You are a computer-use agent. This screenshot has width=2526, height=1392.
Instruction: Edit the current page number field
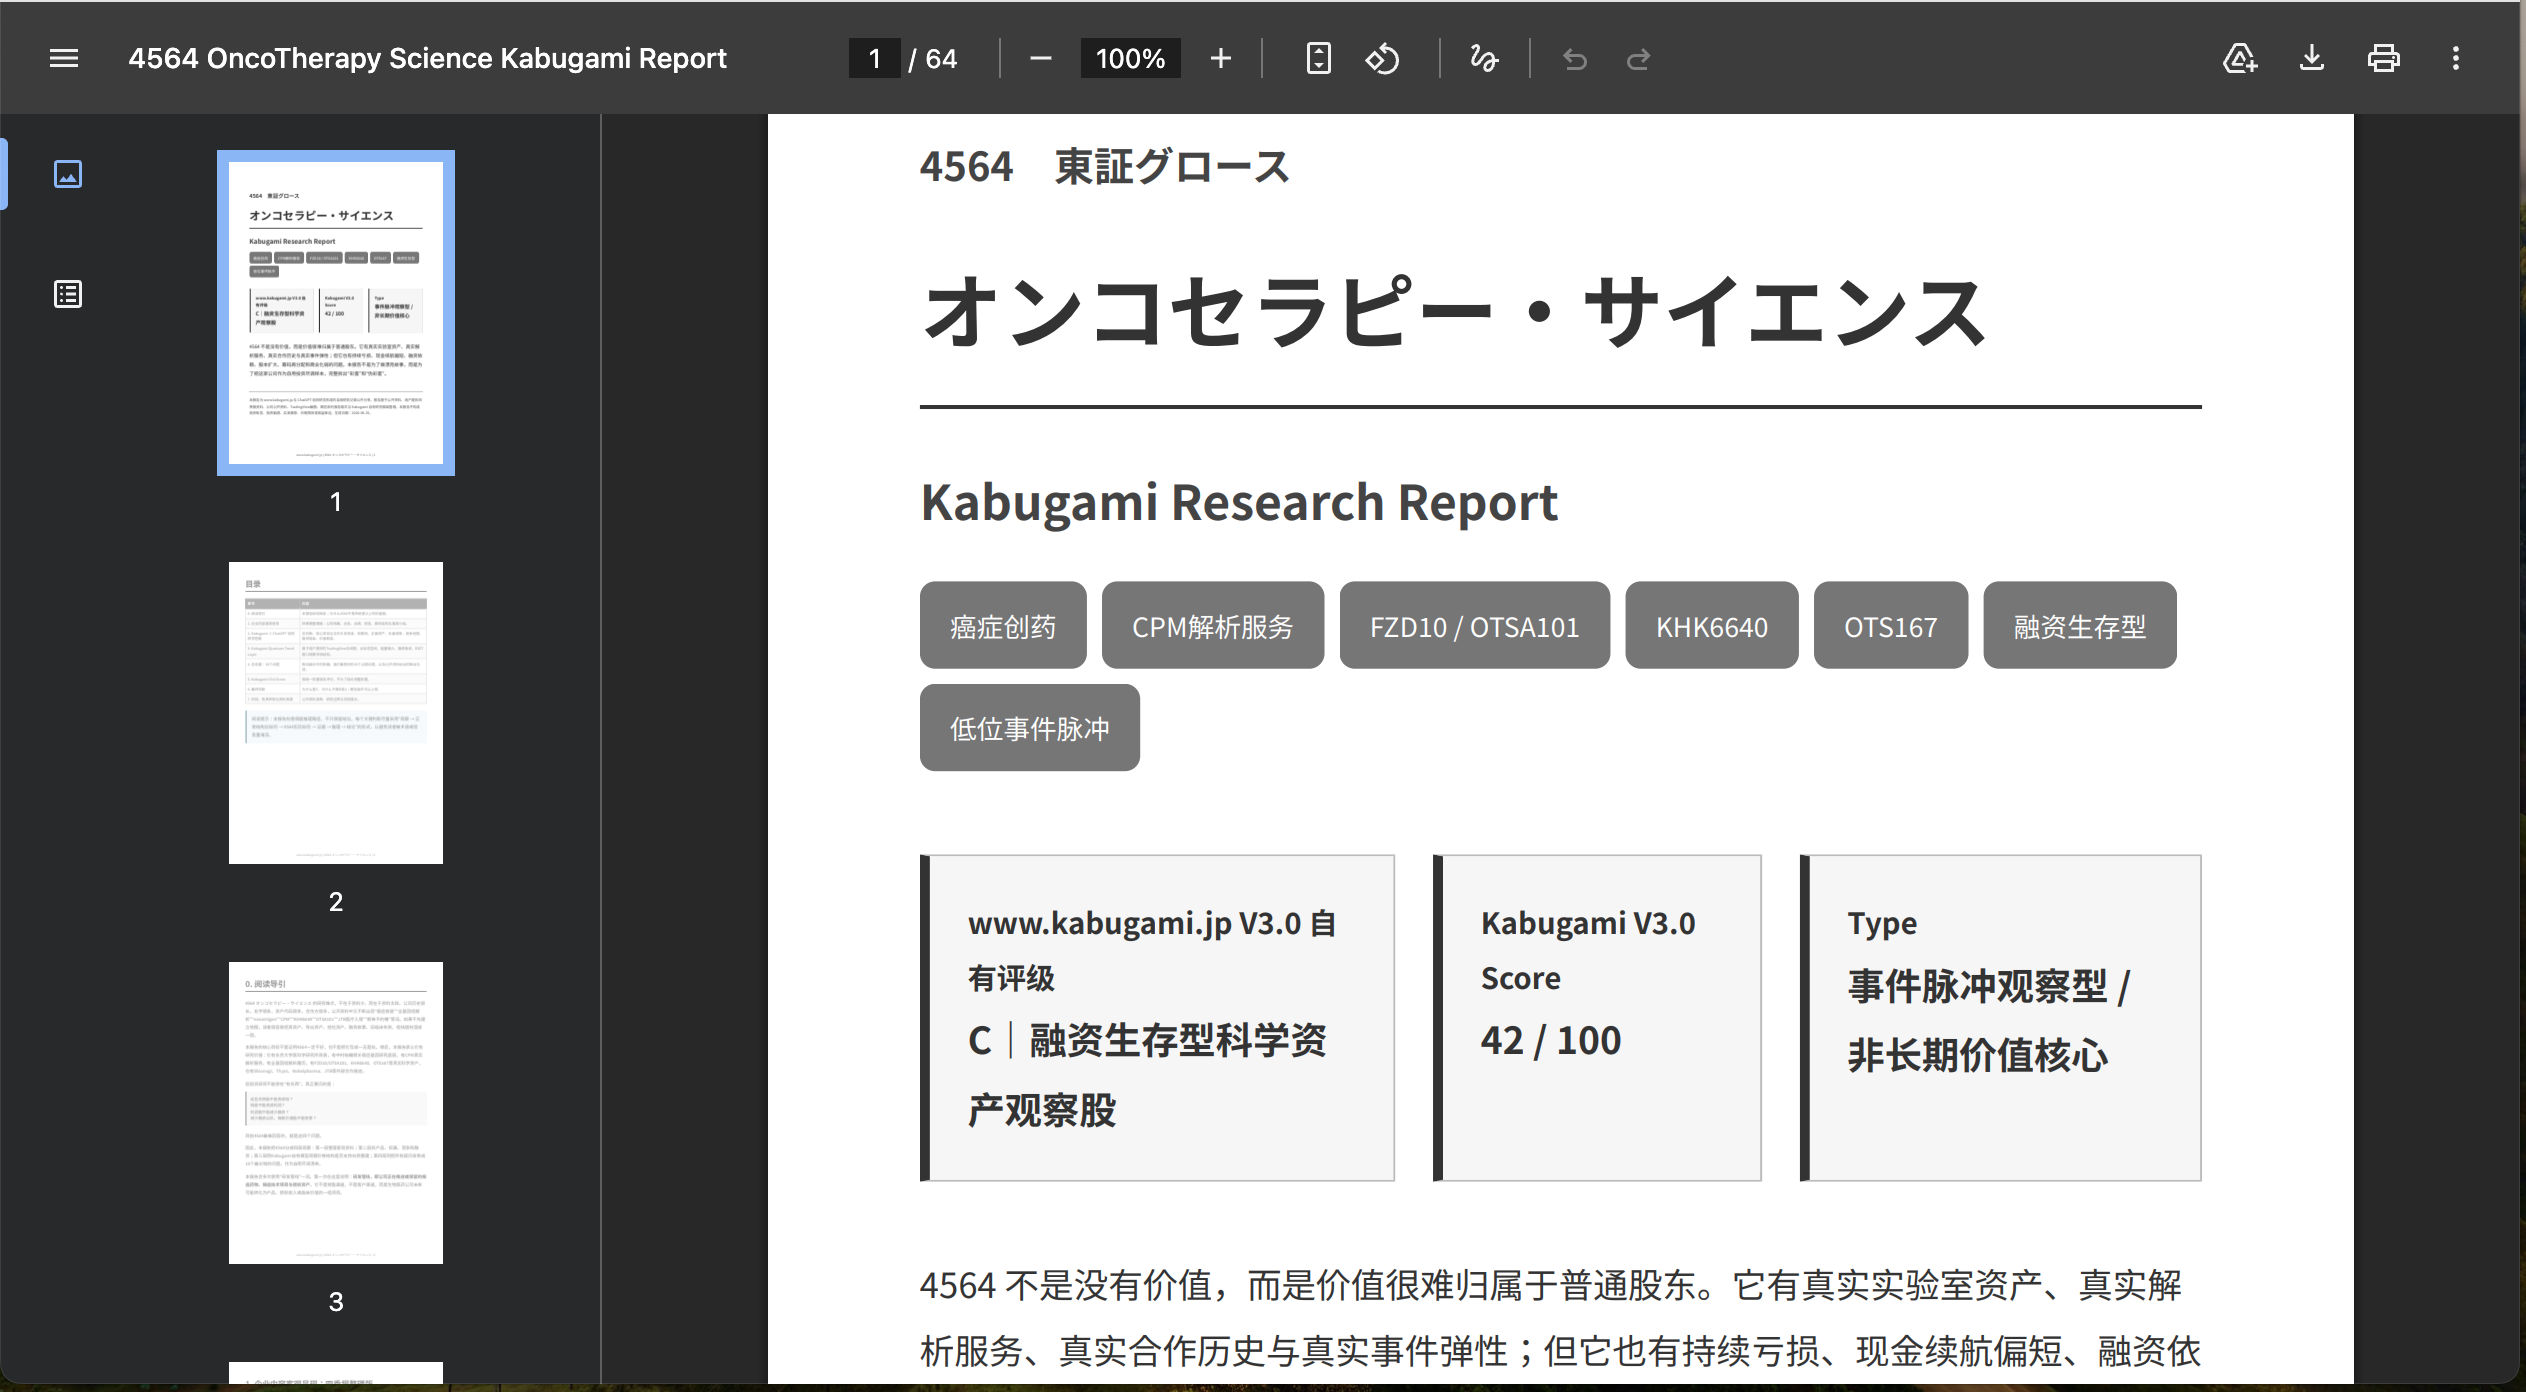(874, 58)
